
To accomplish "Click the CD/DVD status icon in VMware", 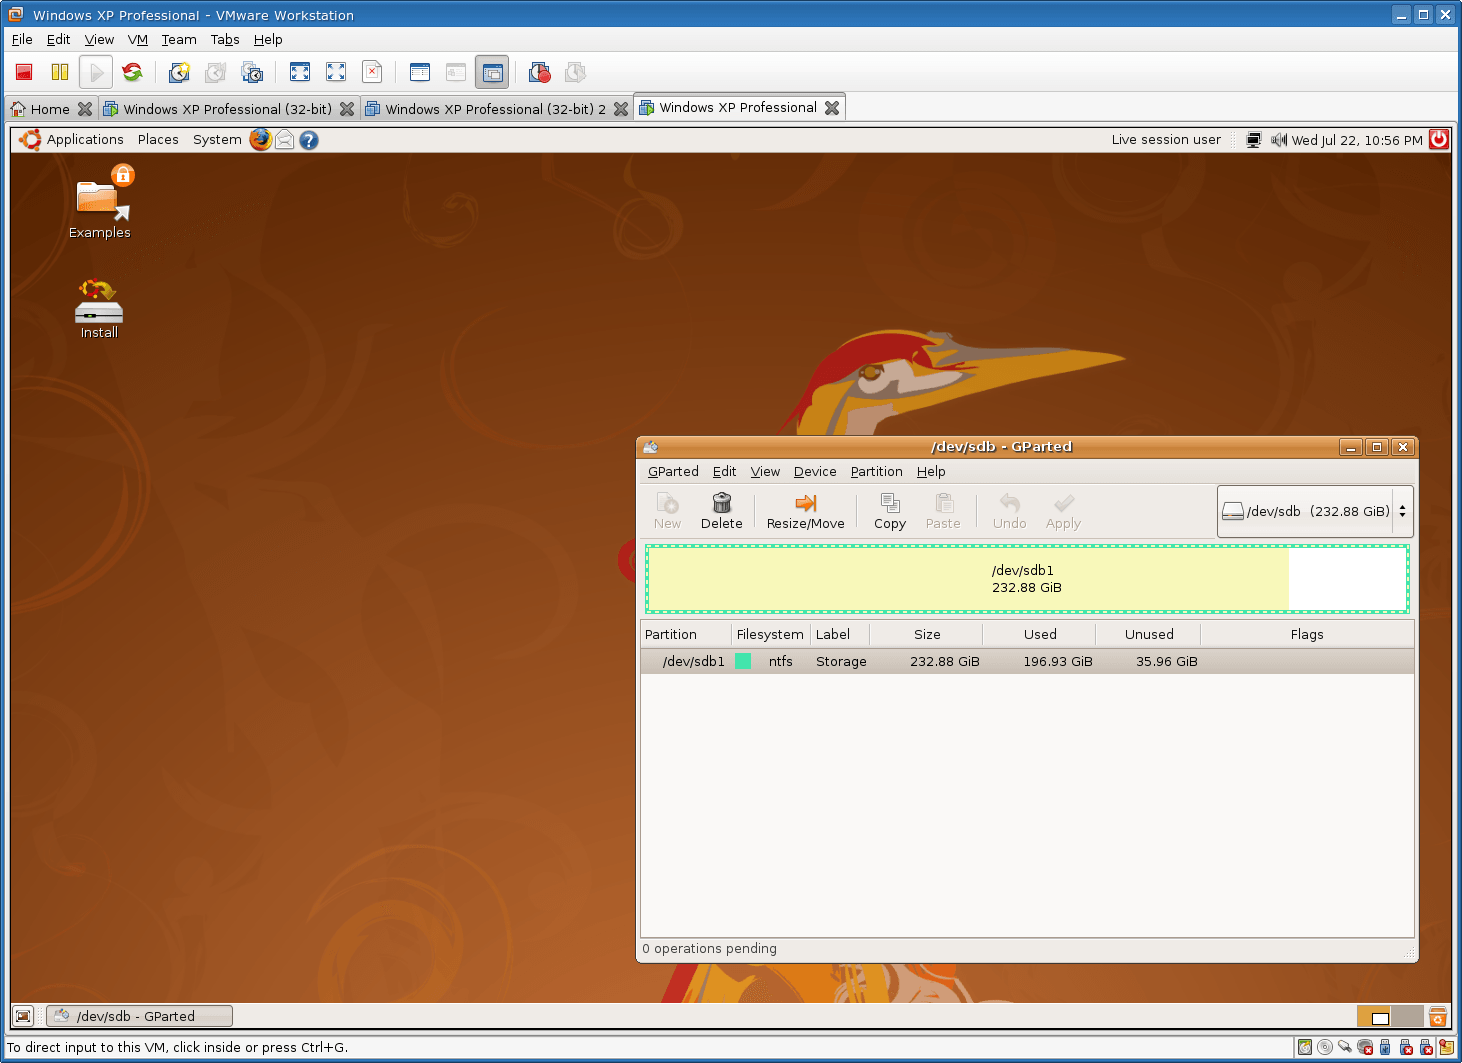I will pyautogui.click(x=1325, y=1047).
